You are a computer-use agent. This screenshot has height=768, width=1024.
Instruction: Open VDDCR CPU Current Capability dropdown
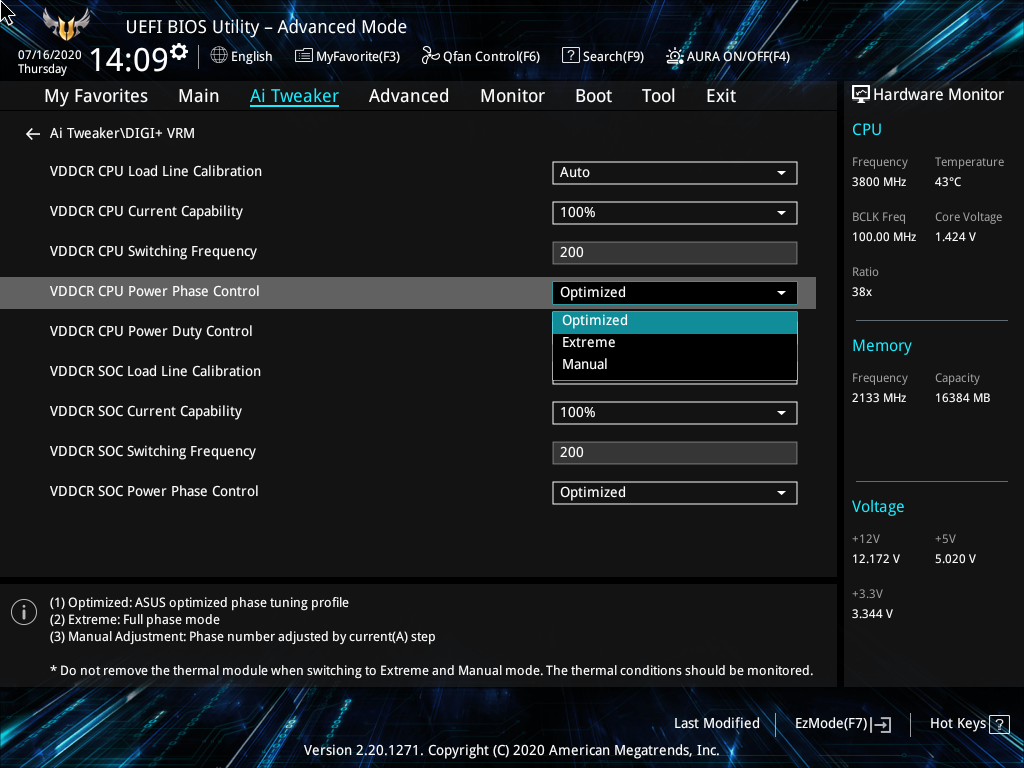pos(675,213)
